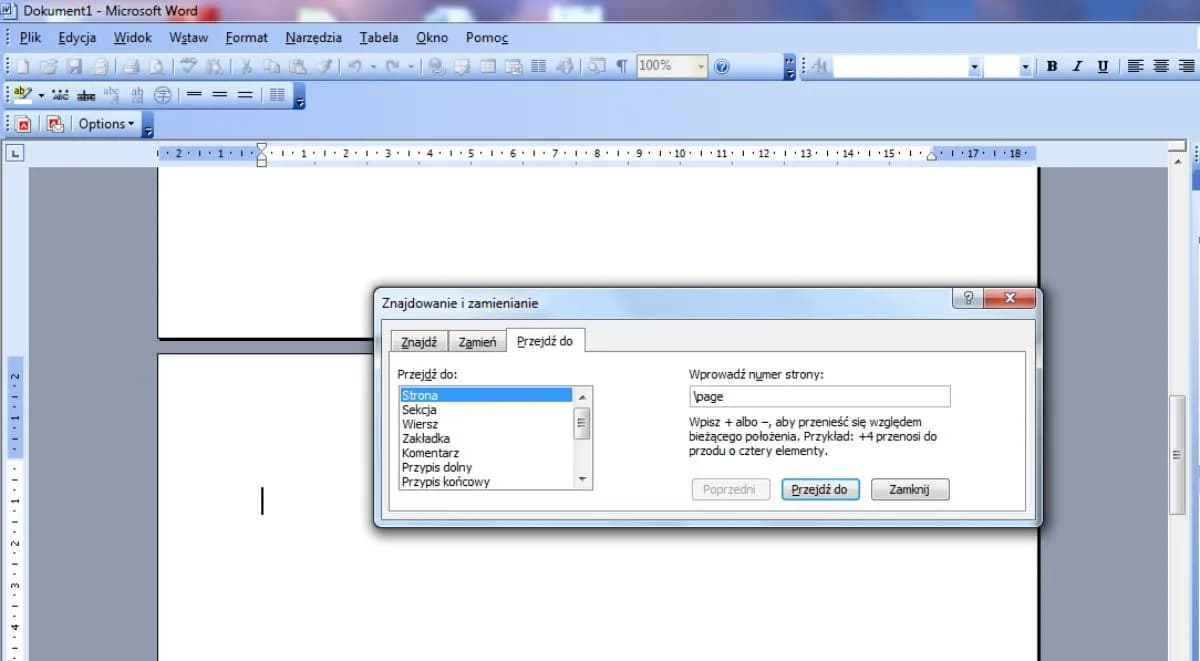Image resolution: width=1200 pixels, height=661 pixels.
Task: Click the Zamknij button
Action: tap(909, 489)
